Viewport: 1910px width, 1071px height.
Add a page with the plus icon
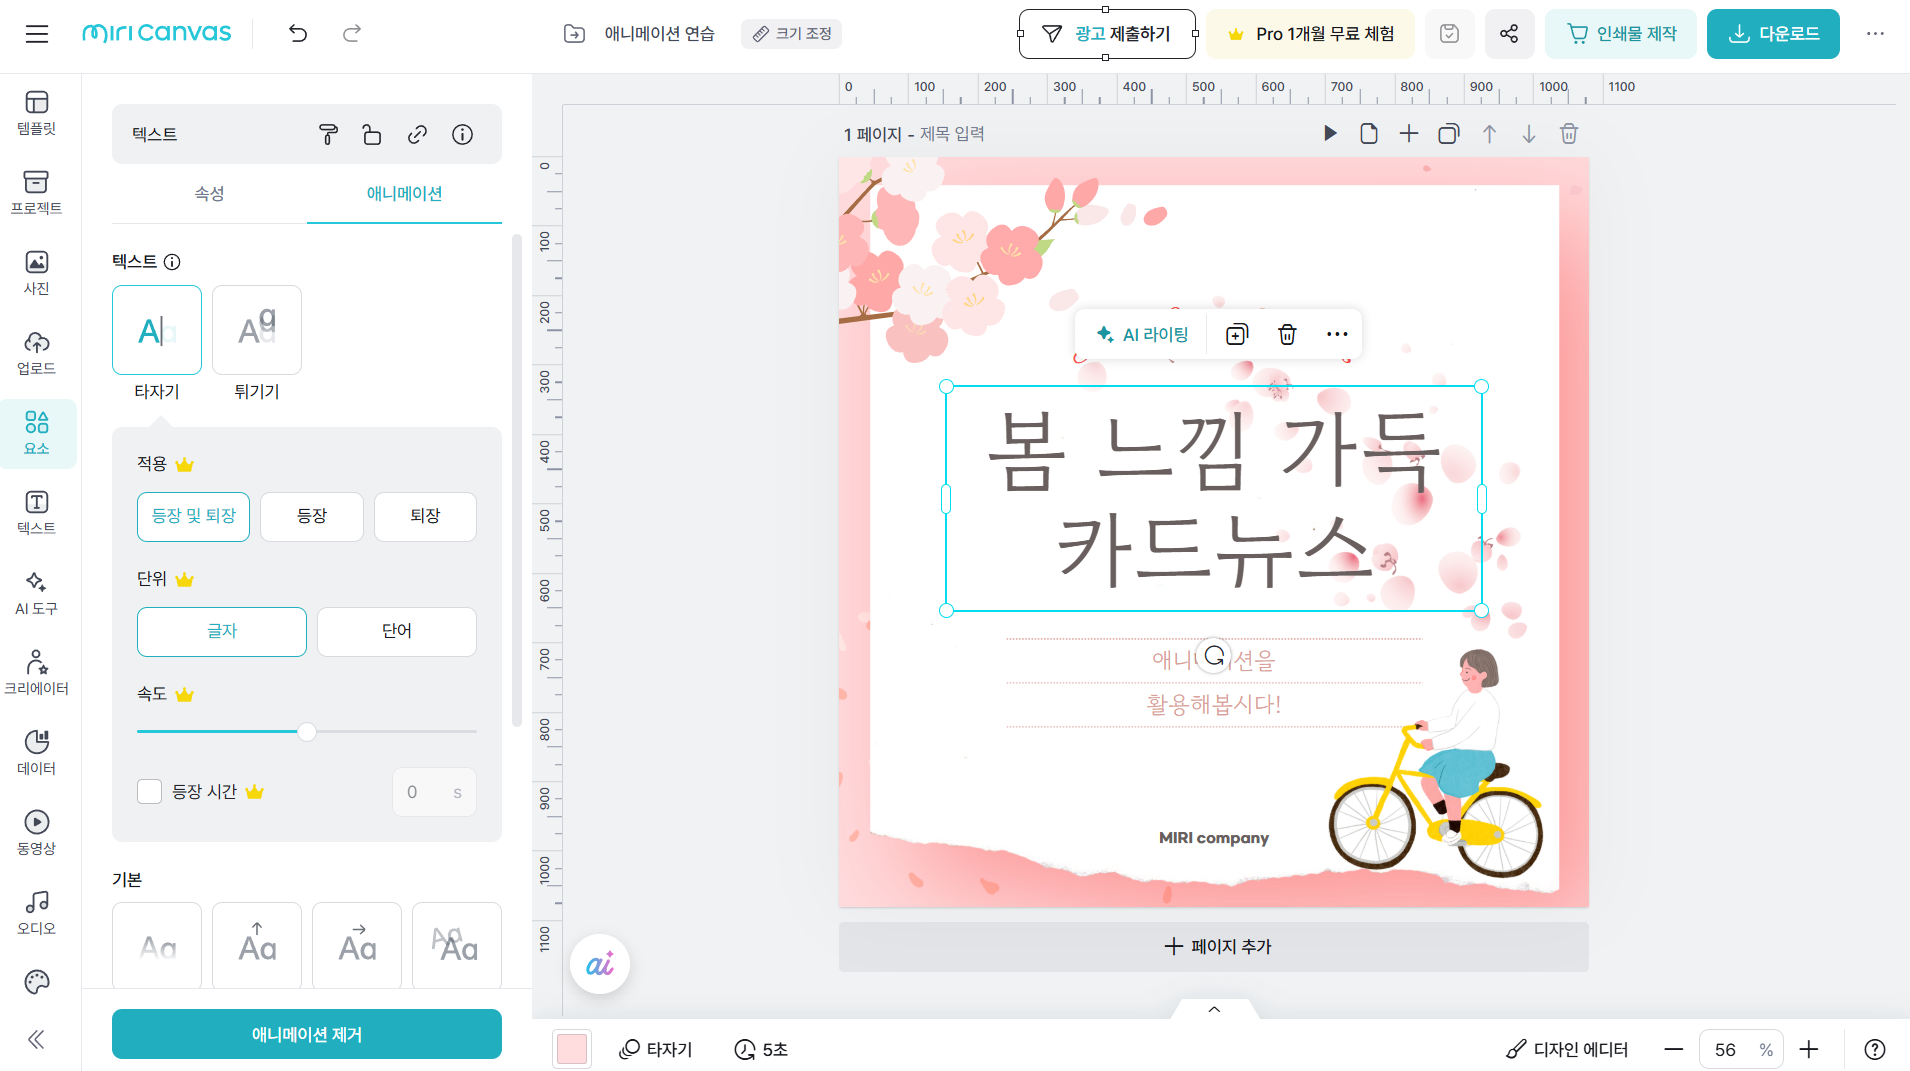pyautogui.click(x=1409, y=134)
